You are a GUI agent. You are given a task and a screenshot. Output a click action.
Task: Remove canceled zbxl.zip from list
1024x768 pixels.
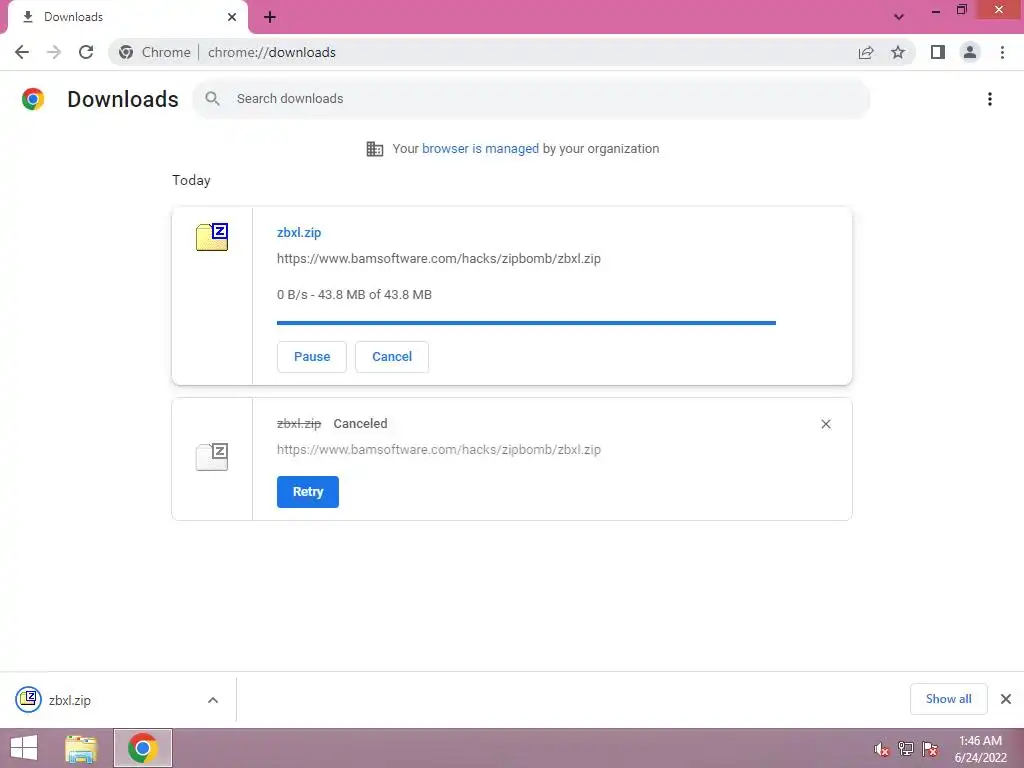coord(826,424)
